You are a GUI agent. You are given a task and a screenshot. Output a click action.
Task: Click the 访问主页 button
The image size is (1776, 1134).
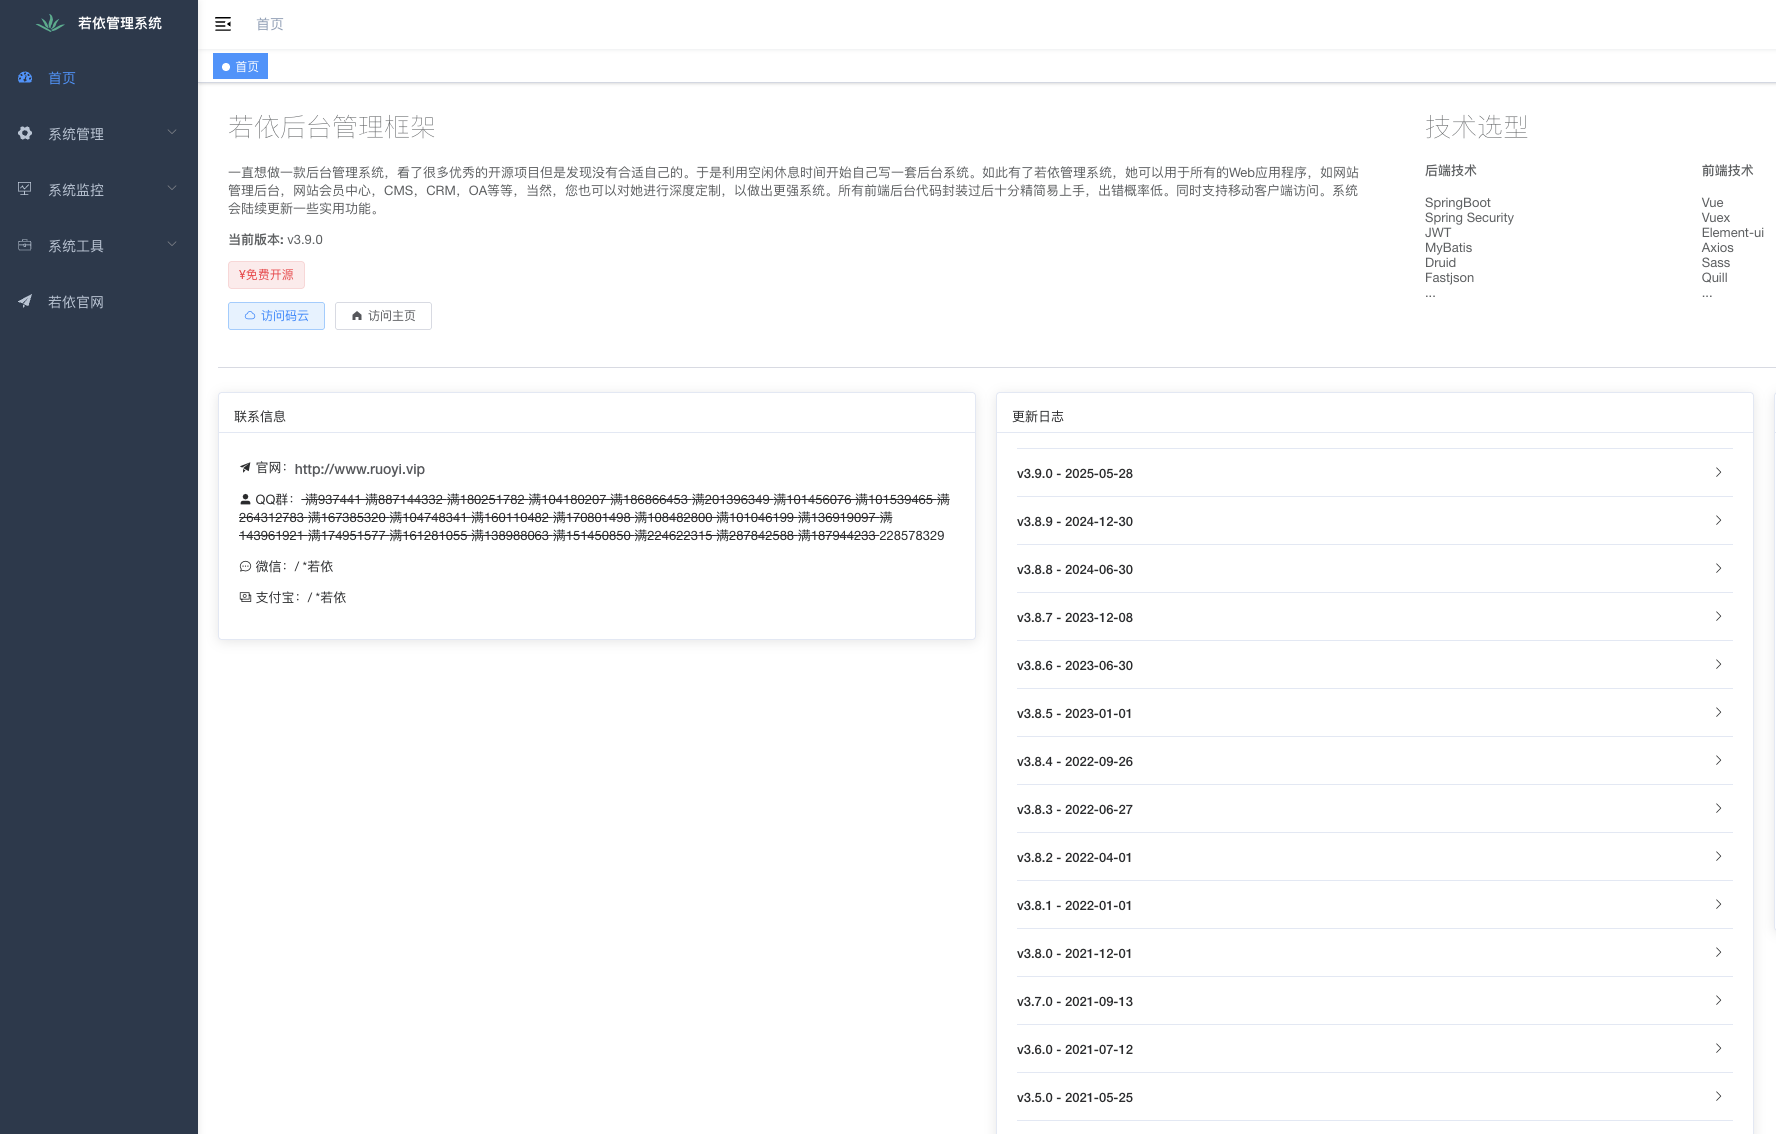383,316
